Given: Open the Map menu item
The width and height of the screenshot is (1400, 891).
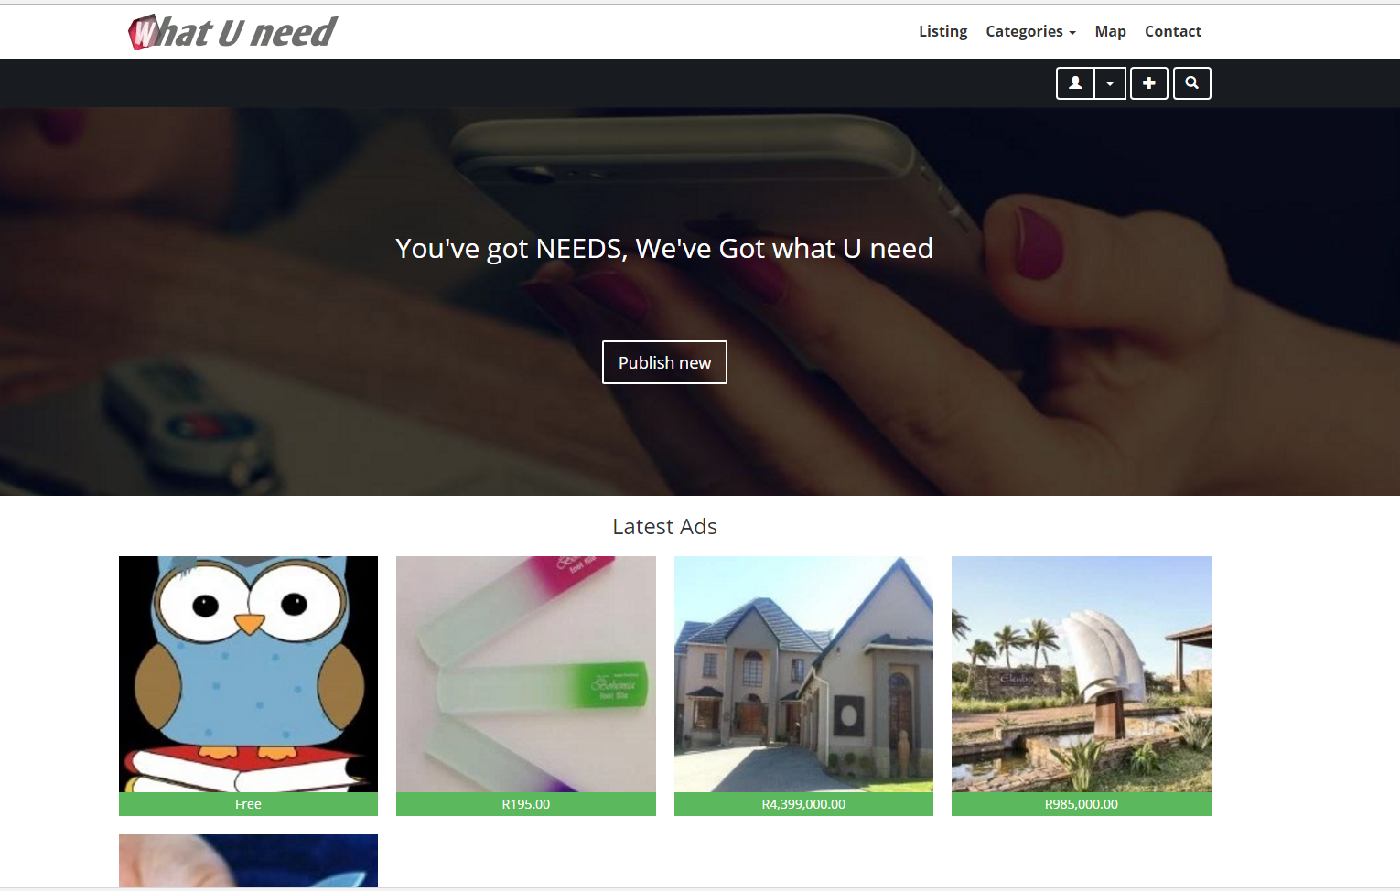Looking at the screenshot, I should [x=1110, y=32].
